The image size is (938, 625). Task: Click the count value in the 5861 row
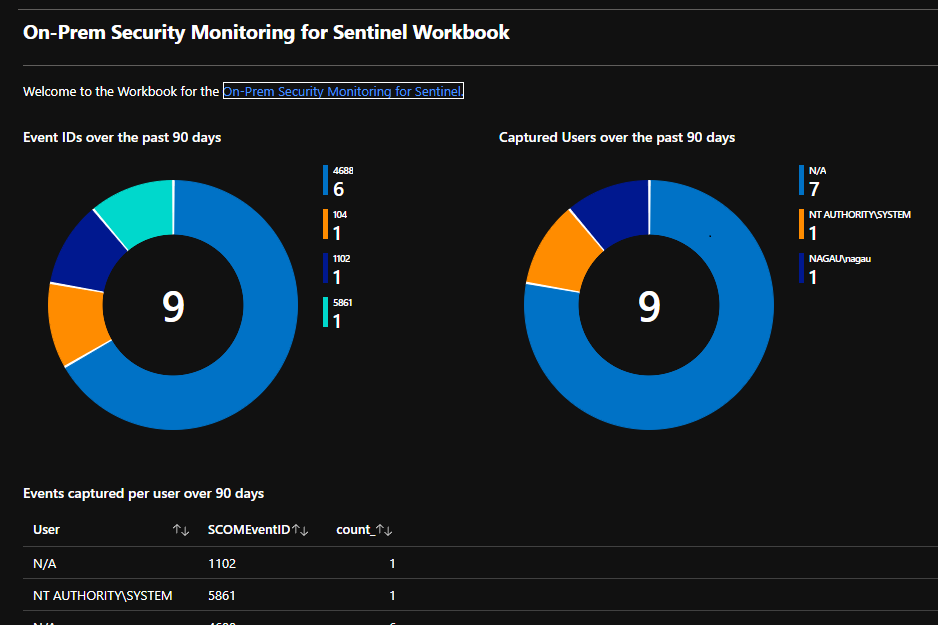[x=392, y=596]
